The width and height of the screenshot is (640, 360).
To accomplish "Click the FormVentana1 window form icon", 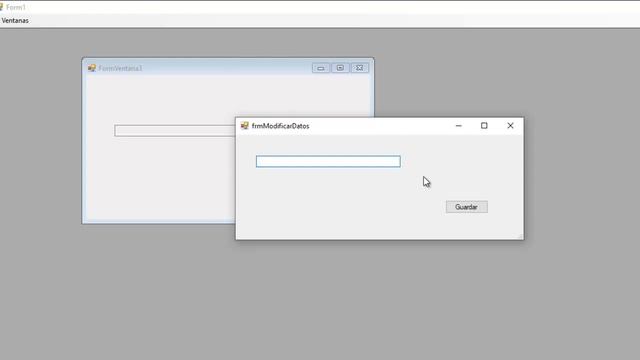I will pos(92,68).
